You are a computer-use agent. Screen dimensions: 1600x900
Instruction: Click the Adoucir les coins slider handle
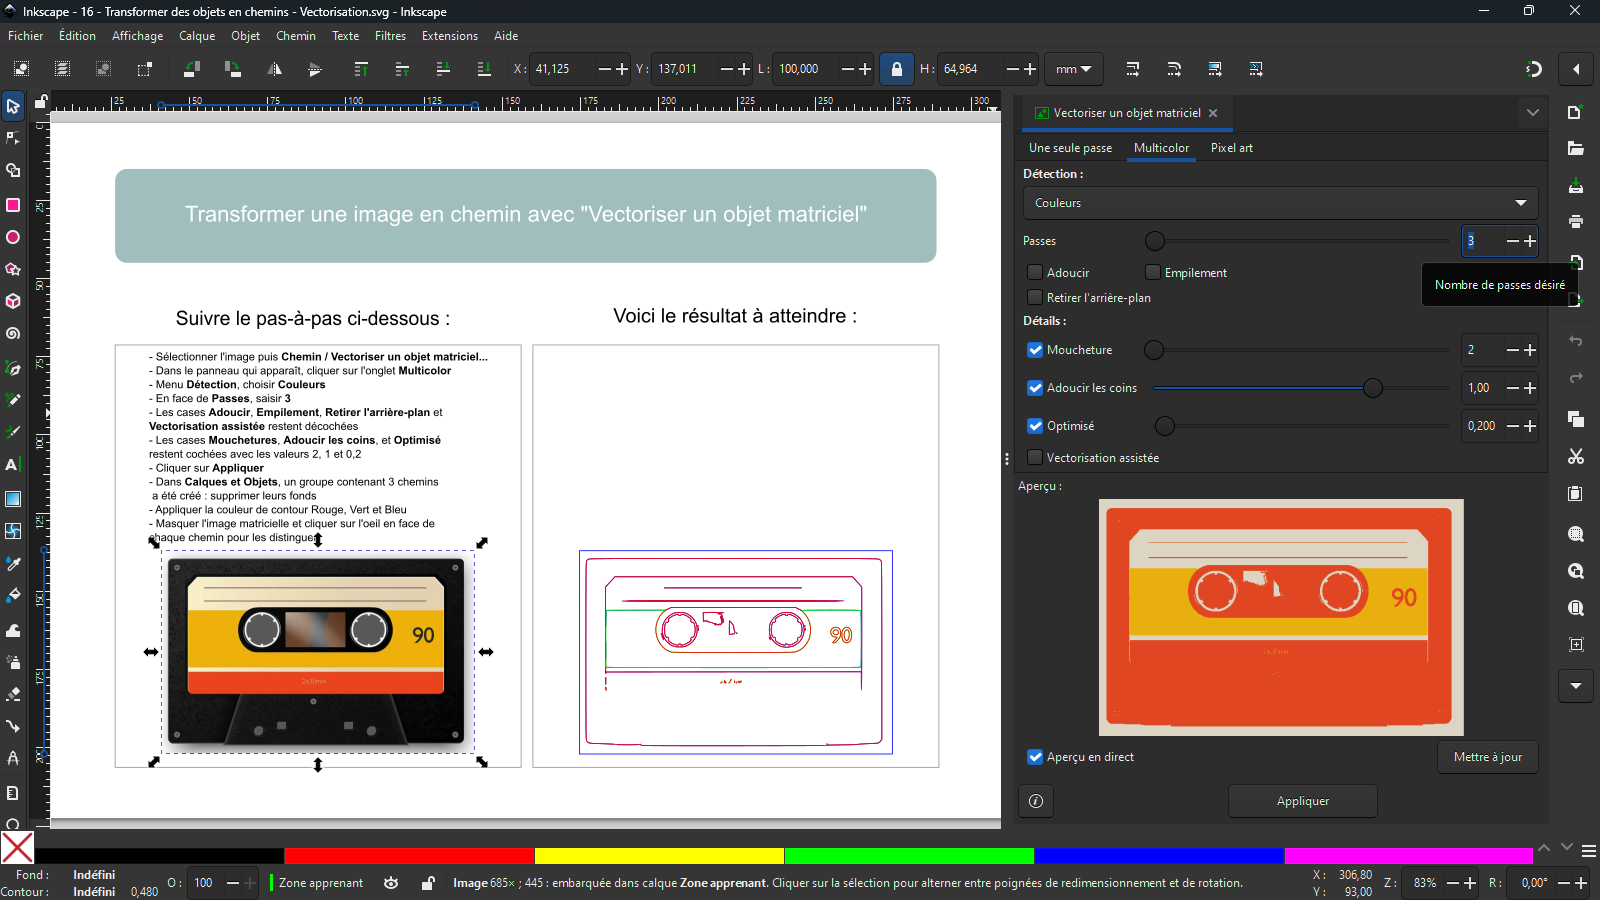1373,388
